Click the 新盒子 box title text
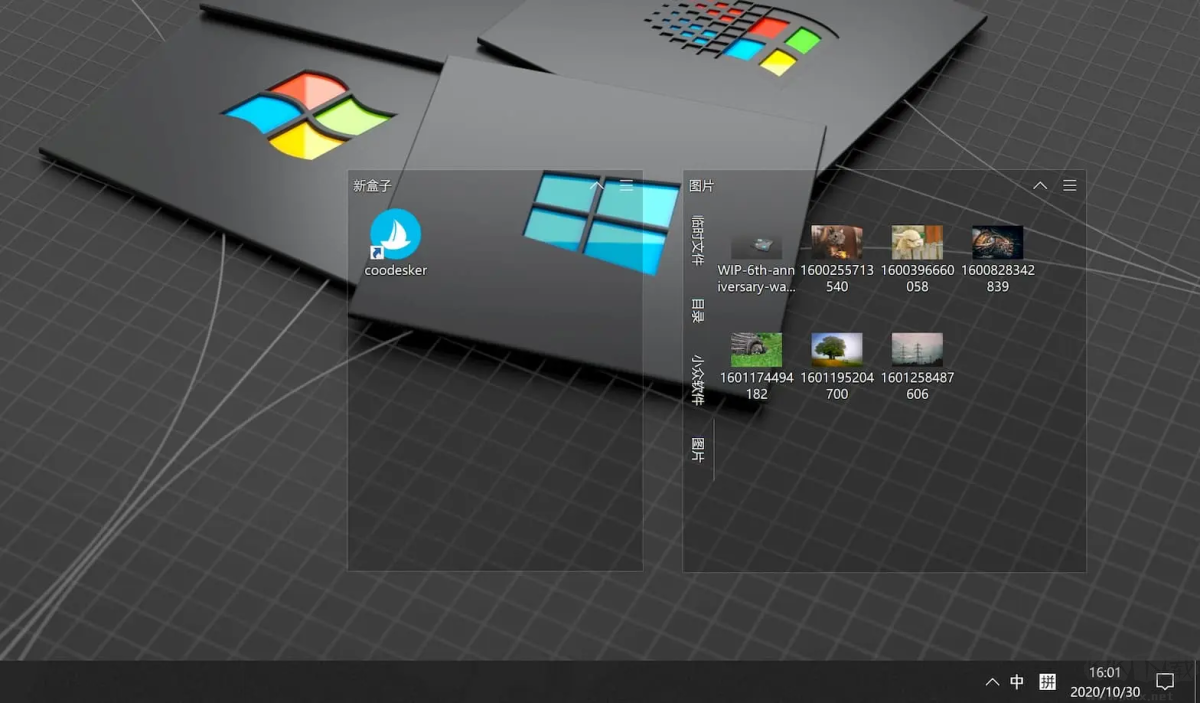Image resolution: width=1200 pixels, height=703 pixels. point(372,186)
